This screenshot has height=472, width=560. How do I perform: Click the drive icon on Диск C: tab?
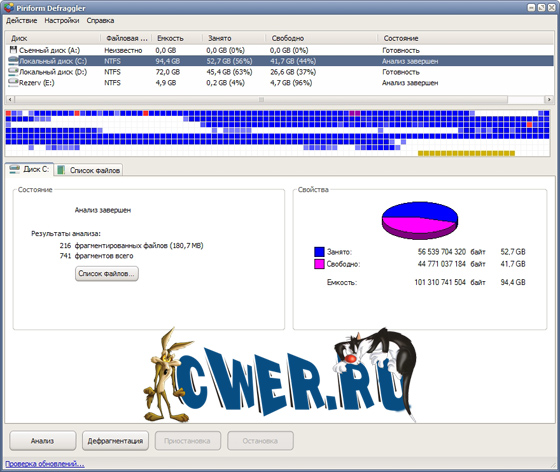pos(15,169)
